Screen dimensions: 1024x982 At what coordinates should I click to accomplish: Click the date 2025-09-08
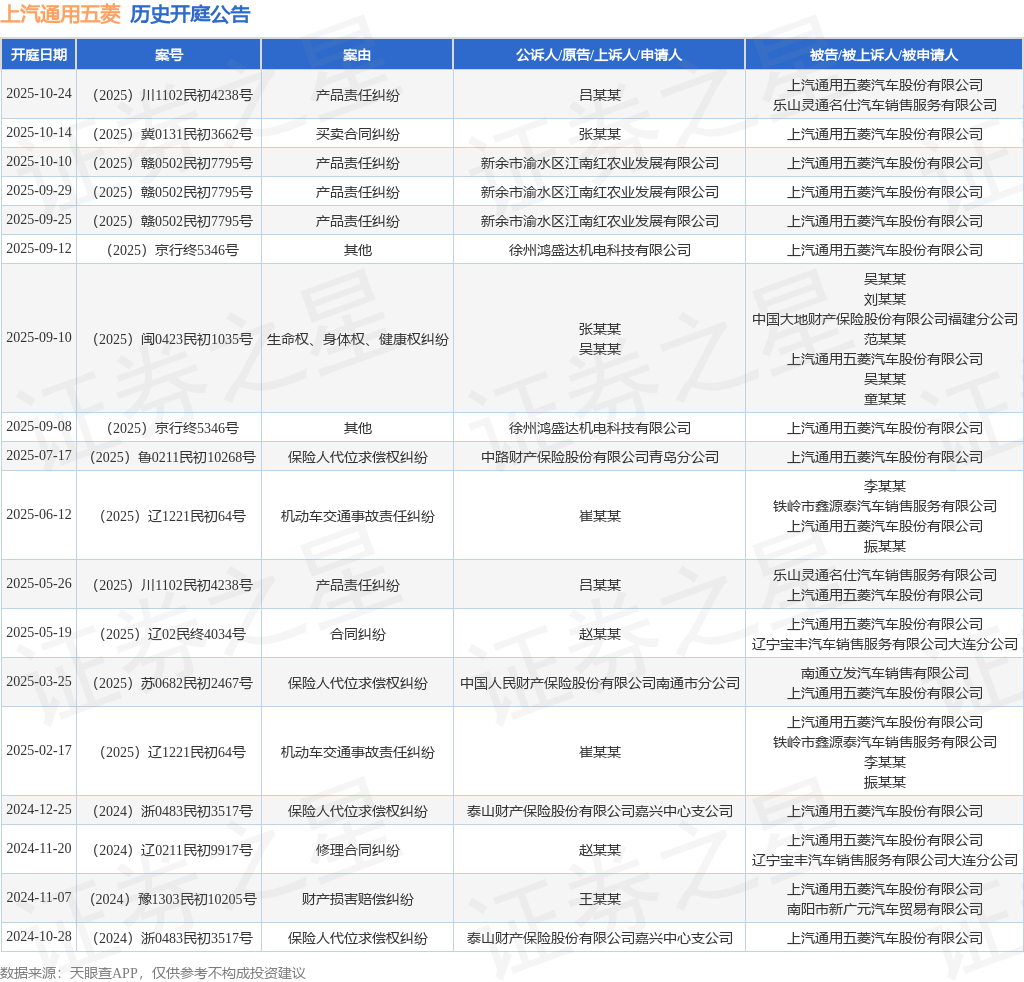(x=39, y=426)
